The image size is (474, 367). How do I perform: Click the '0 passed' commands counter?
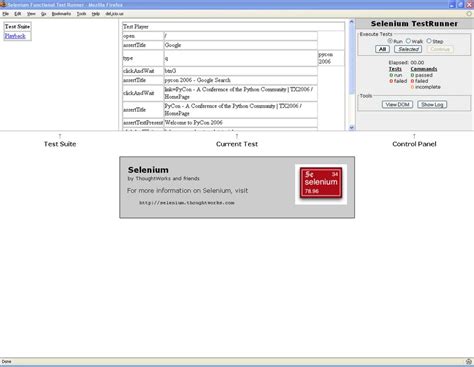(422, 75)
